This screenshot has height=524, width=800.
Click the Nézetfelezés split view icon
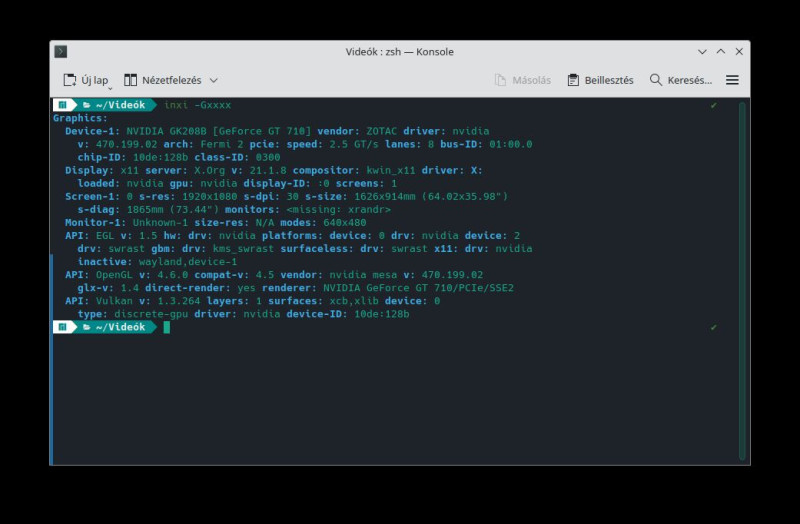130,80
